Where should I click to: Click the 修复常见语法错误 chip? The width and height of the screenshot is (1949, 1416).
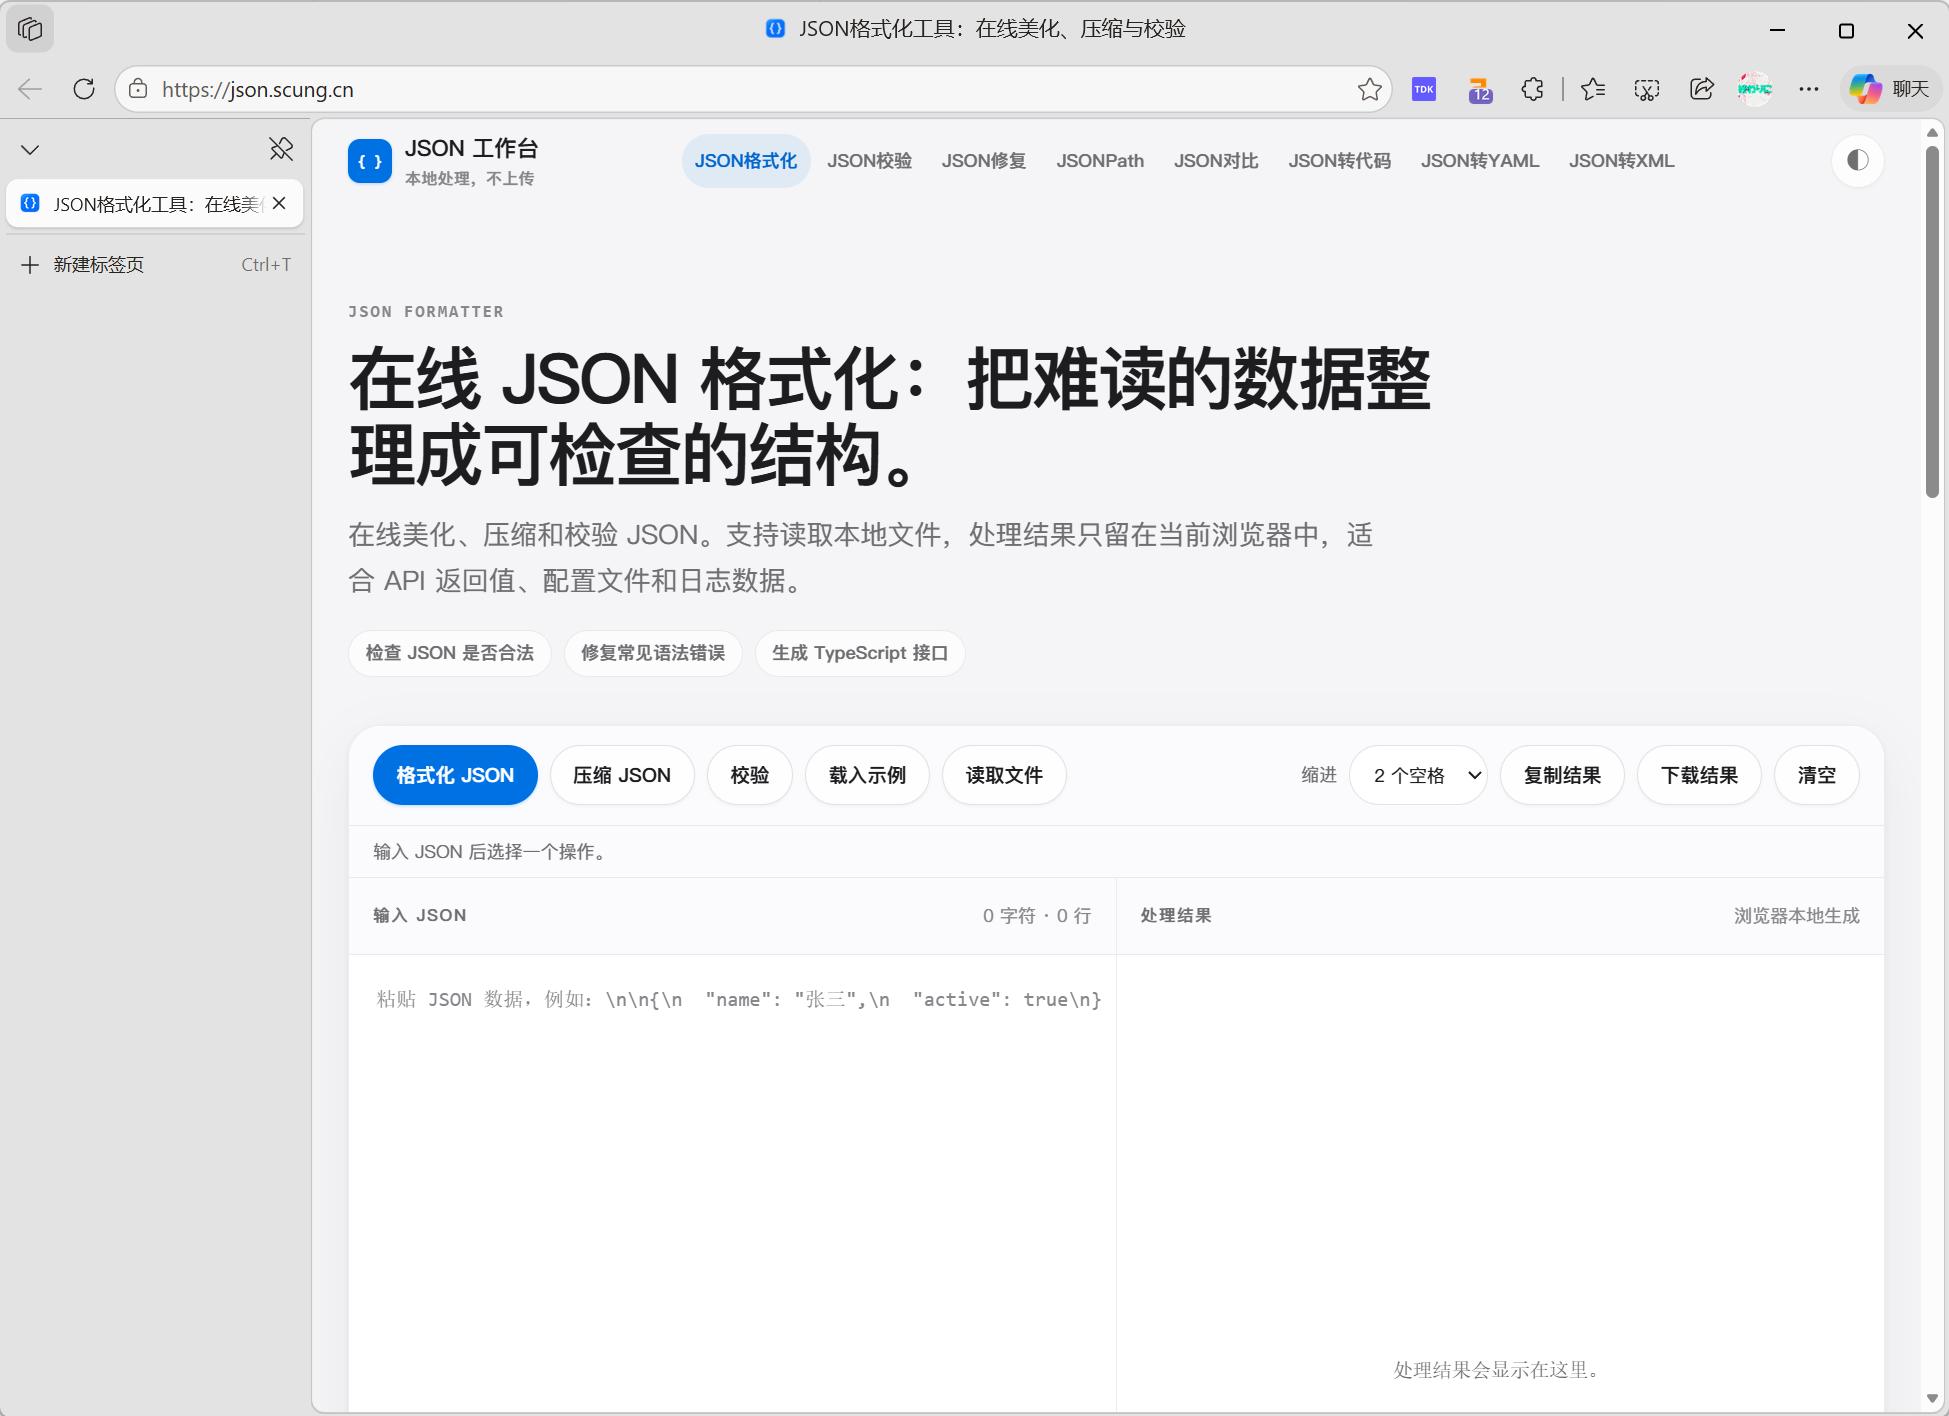(653, 653)
